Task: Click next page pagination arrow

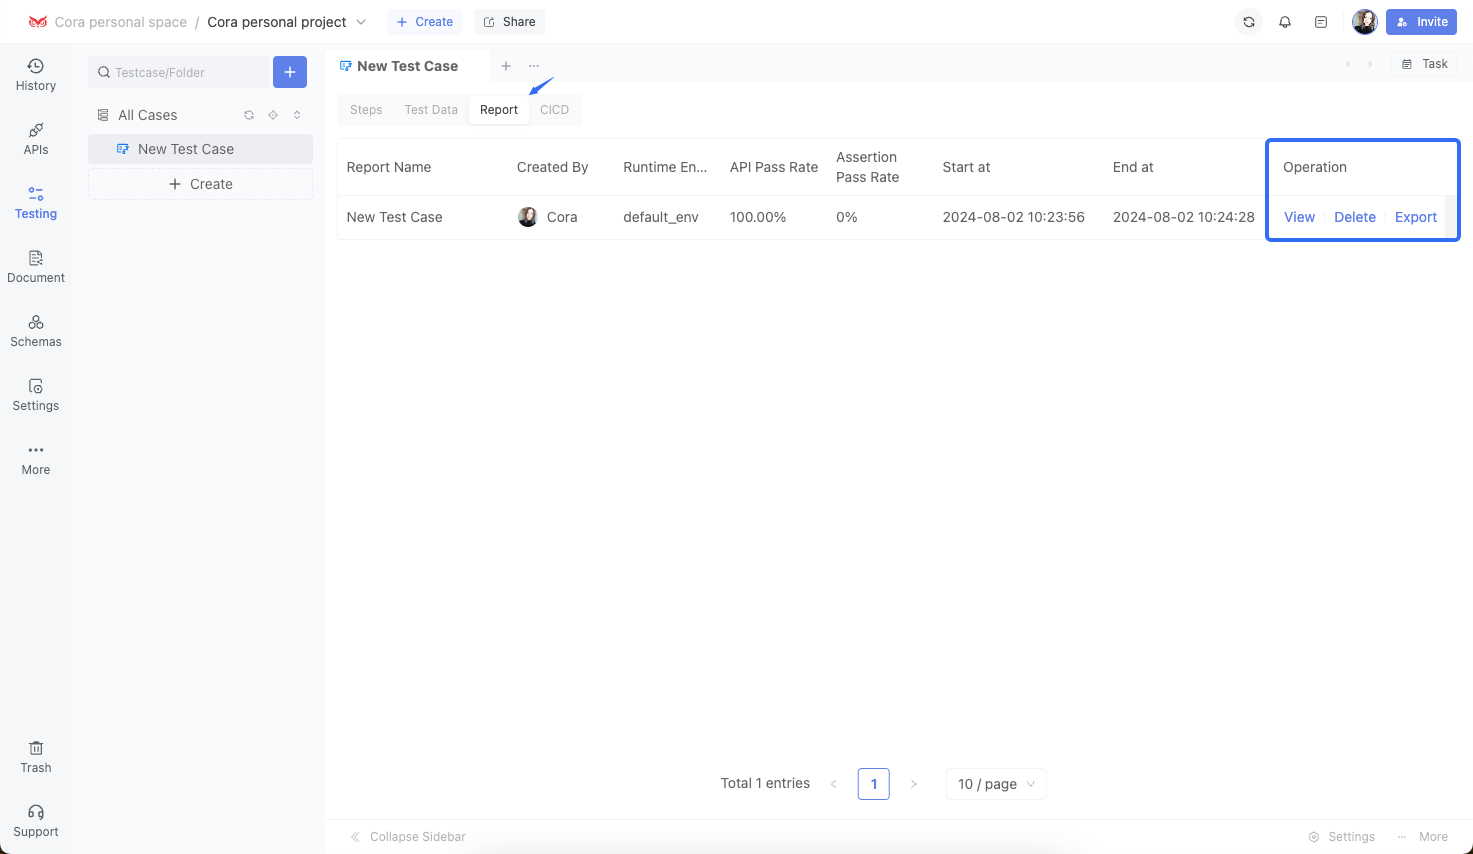Action: tap(914, 784)
